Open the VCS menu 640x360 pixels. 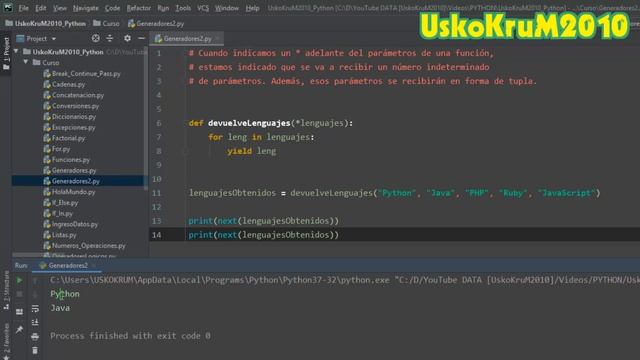(x=203, y=8)
